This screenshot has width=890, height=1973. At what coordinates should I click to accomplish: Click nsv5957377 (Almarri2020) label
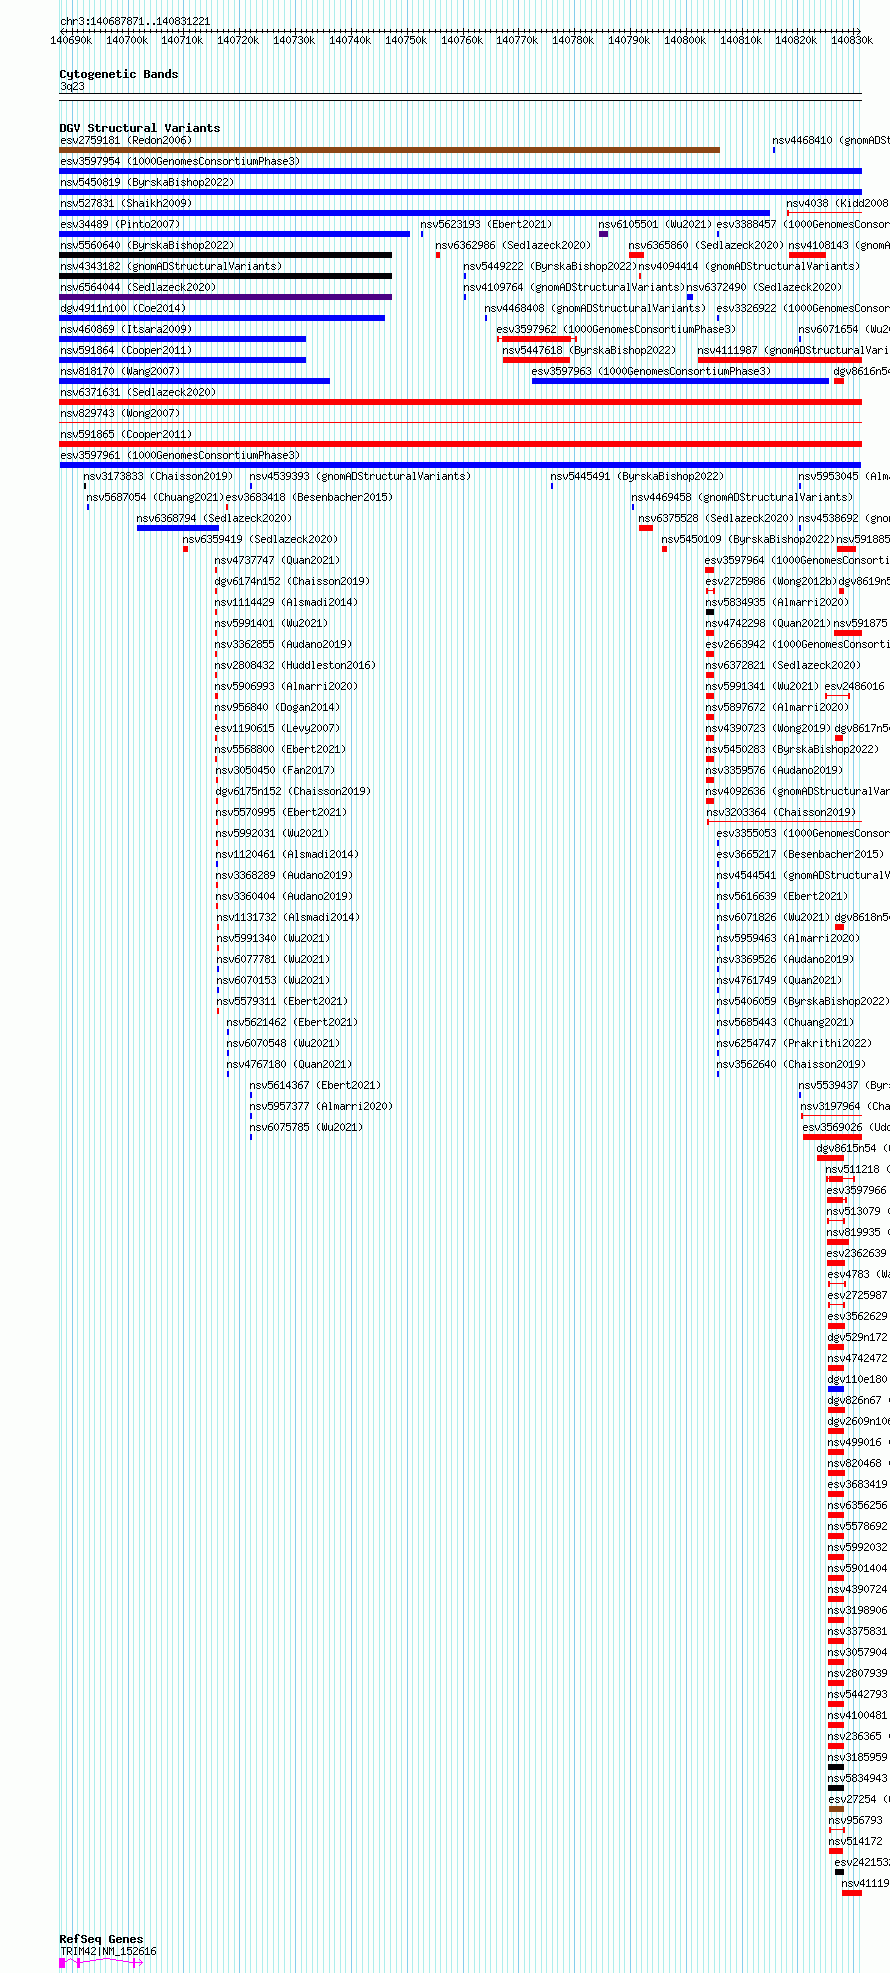click(x=321, y=1107)
